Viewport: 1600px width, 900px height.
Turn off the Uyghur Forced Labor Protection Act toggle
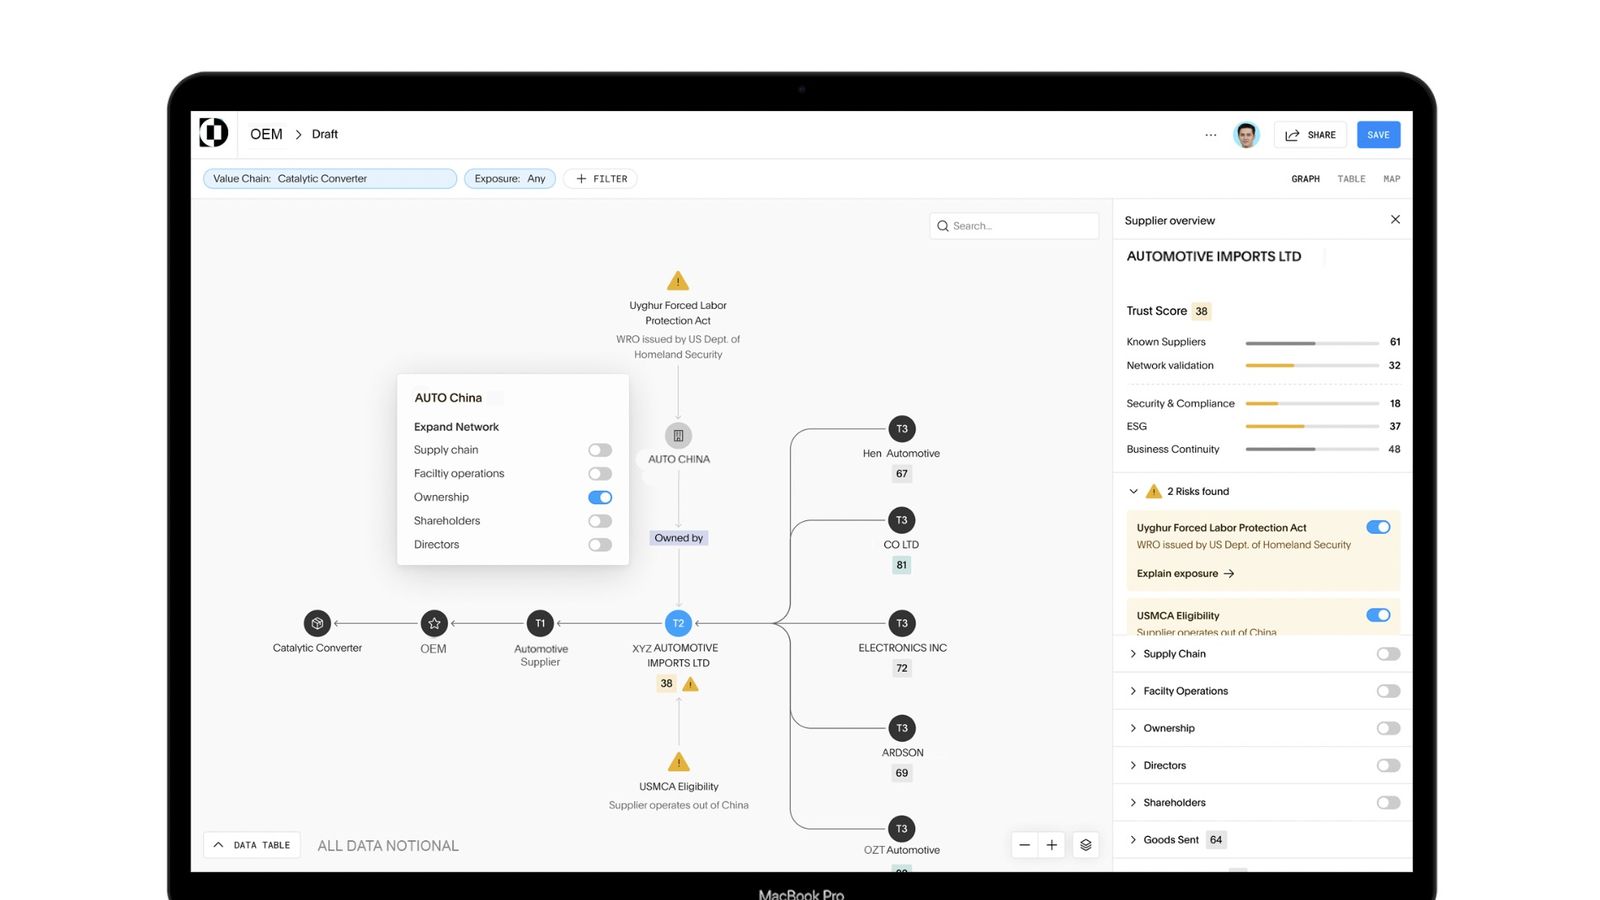[x=1379, y=527]
